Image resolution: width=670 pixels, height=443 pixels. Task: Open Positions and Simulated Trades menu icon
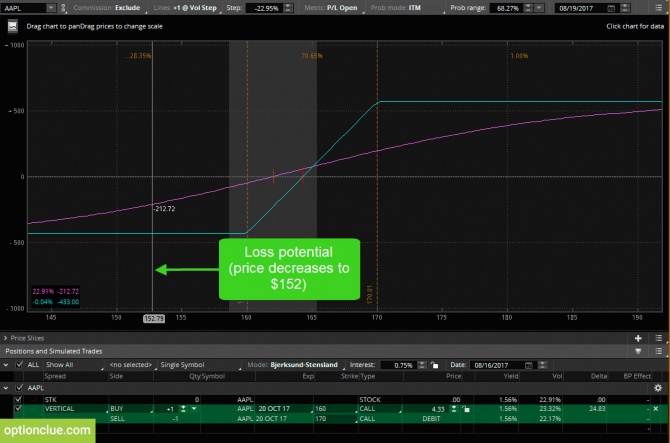tap(658, 351)
